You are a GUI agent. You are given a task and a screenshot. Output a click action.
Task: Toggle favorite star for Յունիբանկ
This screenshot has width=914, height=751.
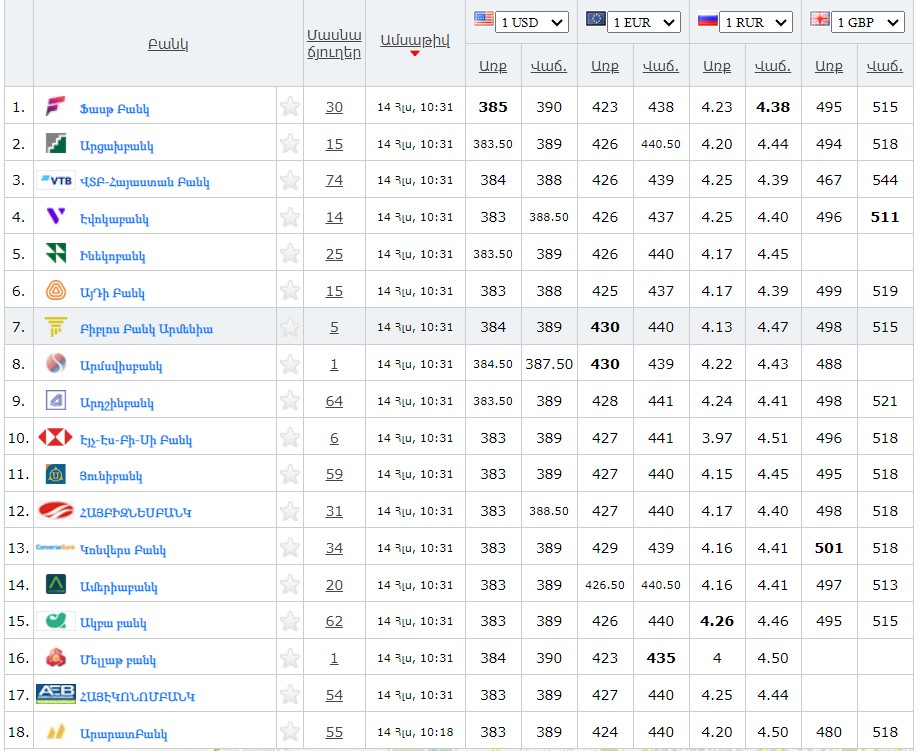click(x=290, y=474)
